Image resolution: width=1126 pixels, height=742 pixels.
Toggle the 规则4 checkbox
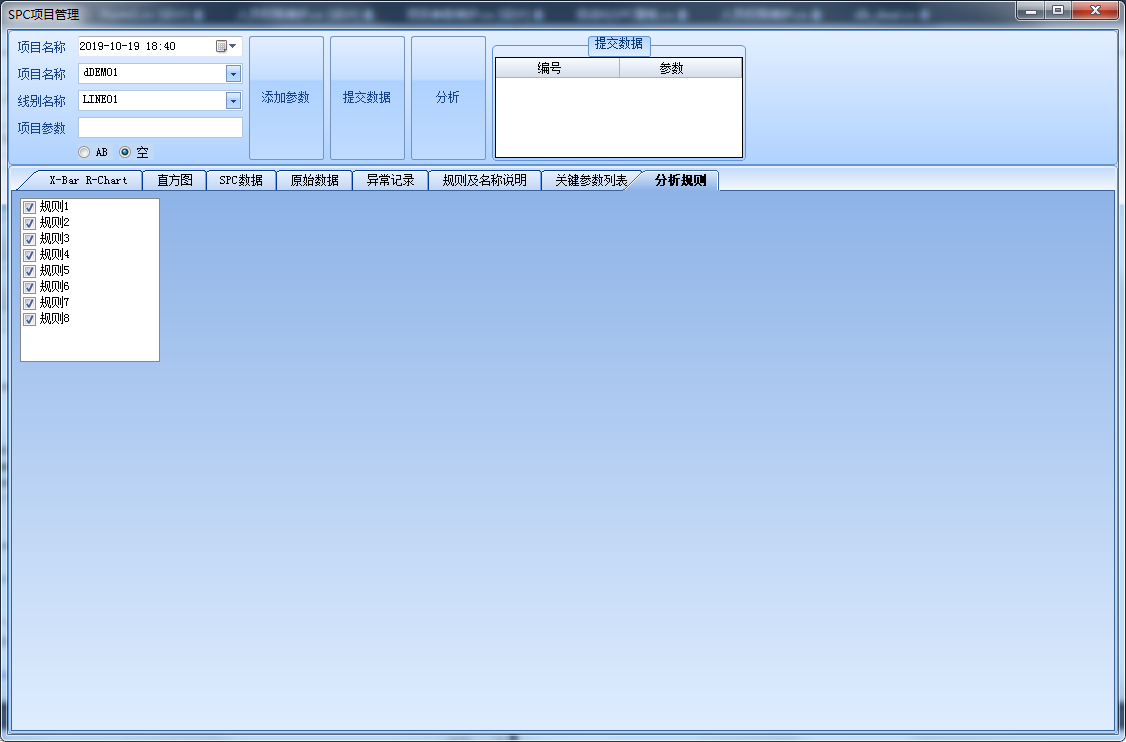coord(29,255)
